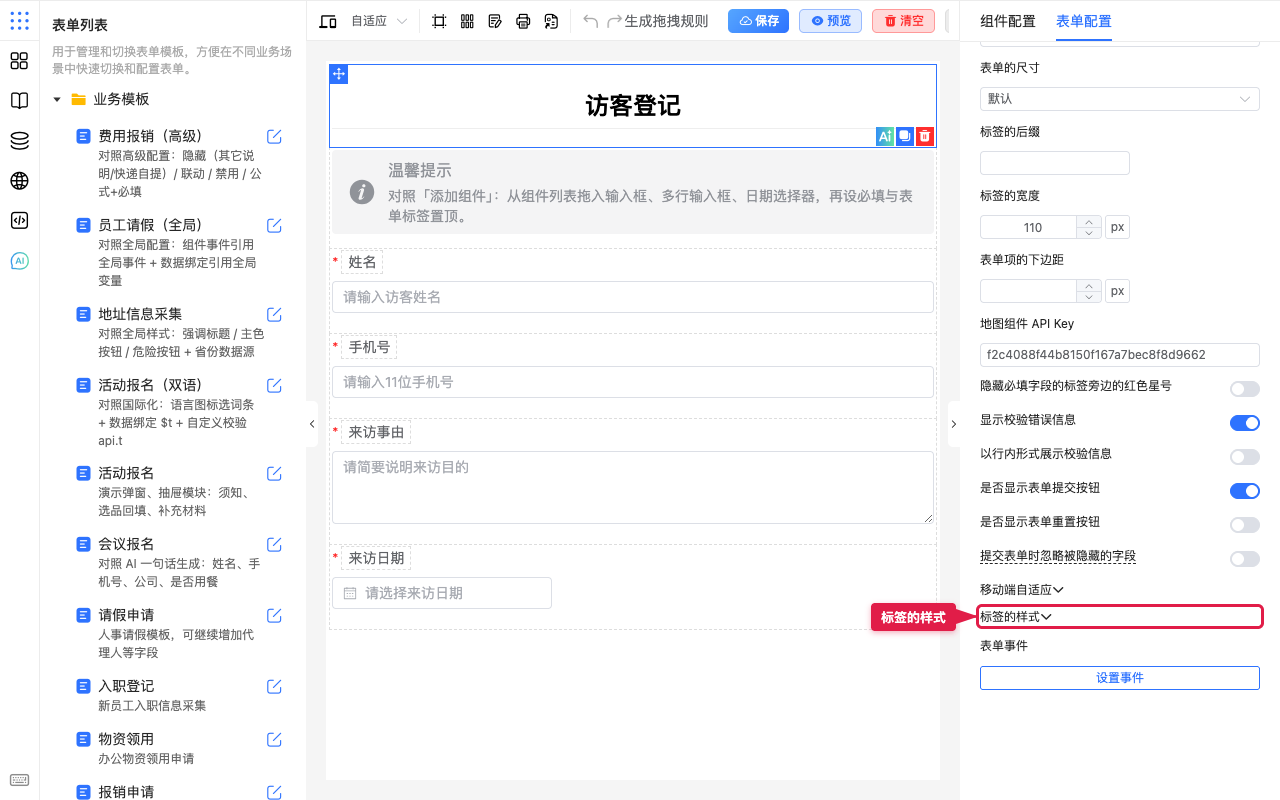Screen dimensions: 1280x800
Task: Open the database icon in sidebar
Action: click(19, 141)
